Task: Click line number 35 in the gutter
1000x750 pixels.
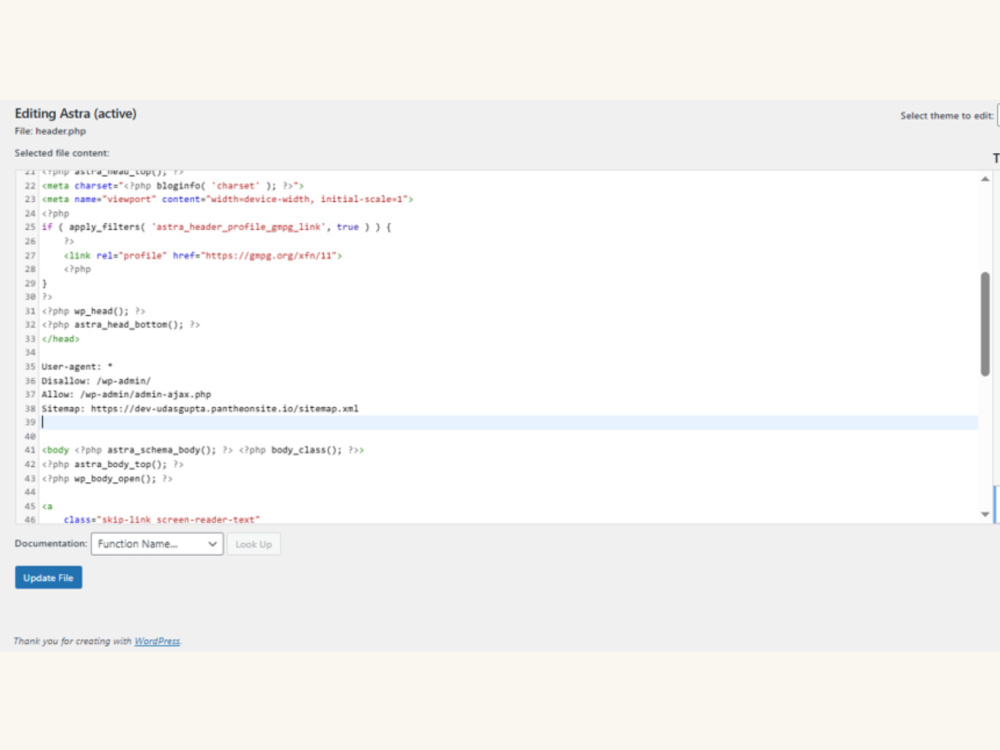Action: (x=30, y=367)
